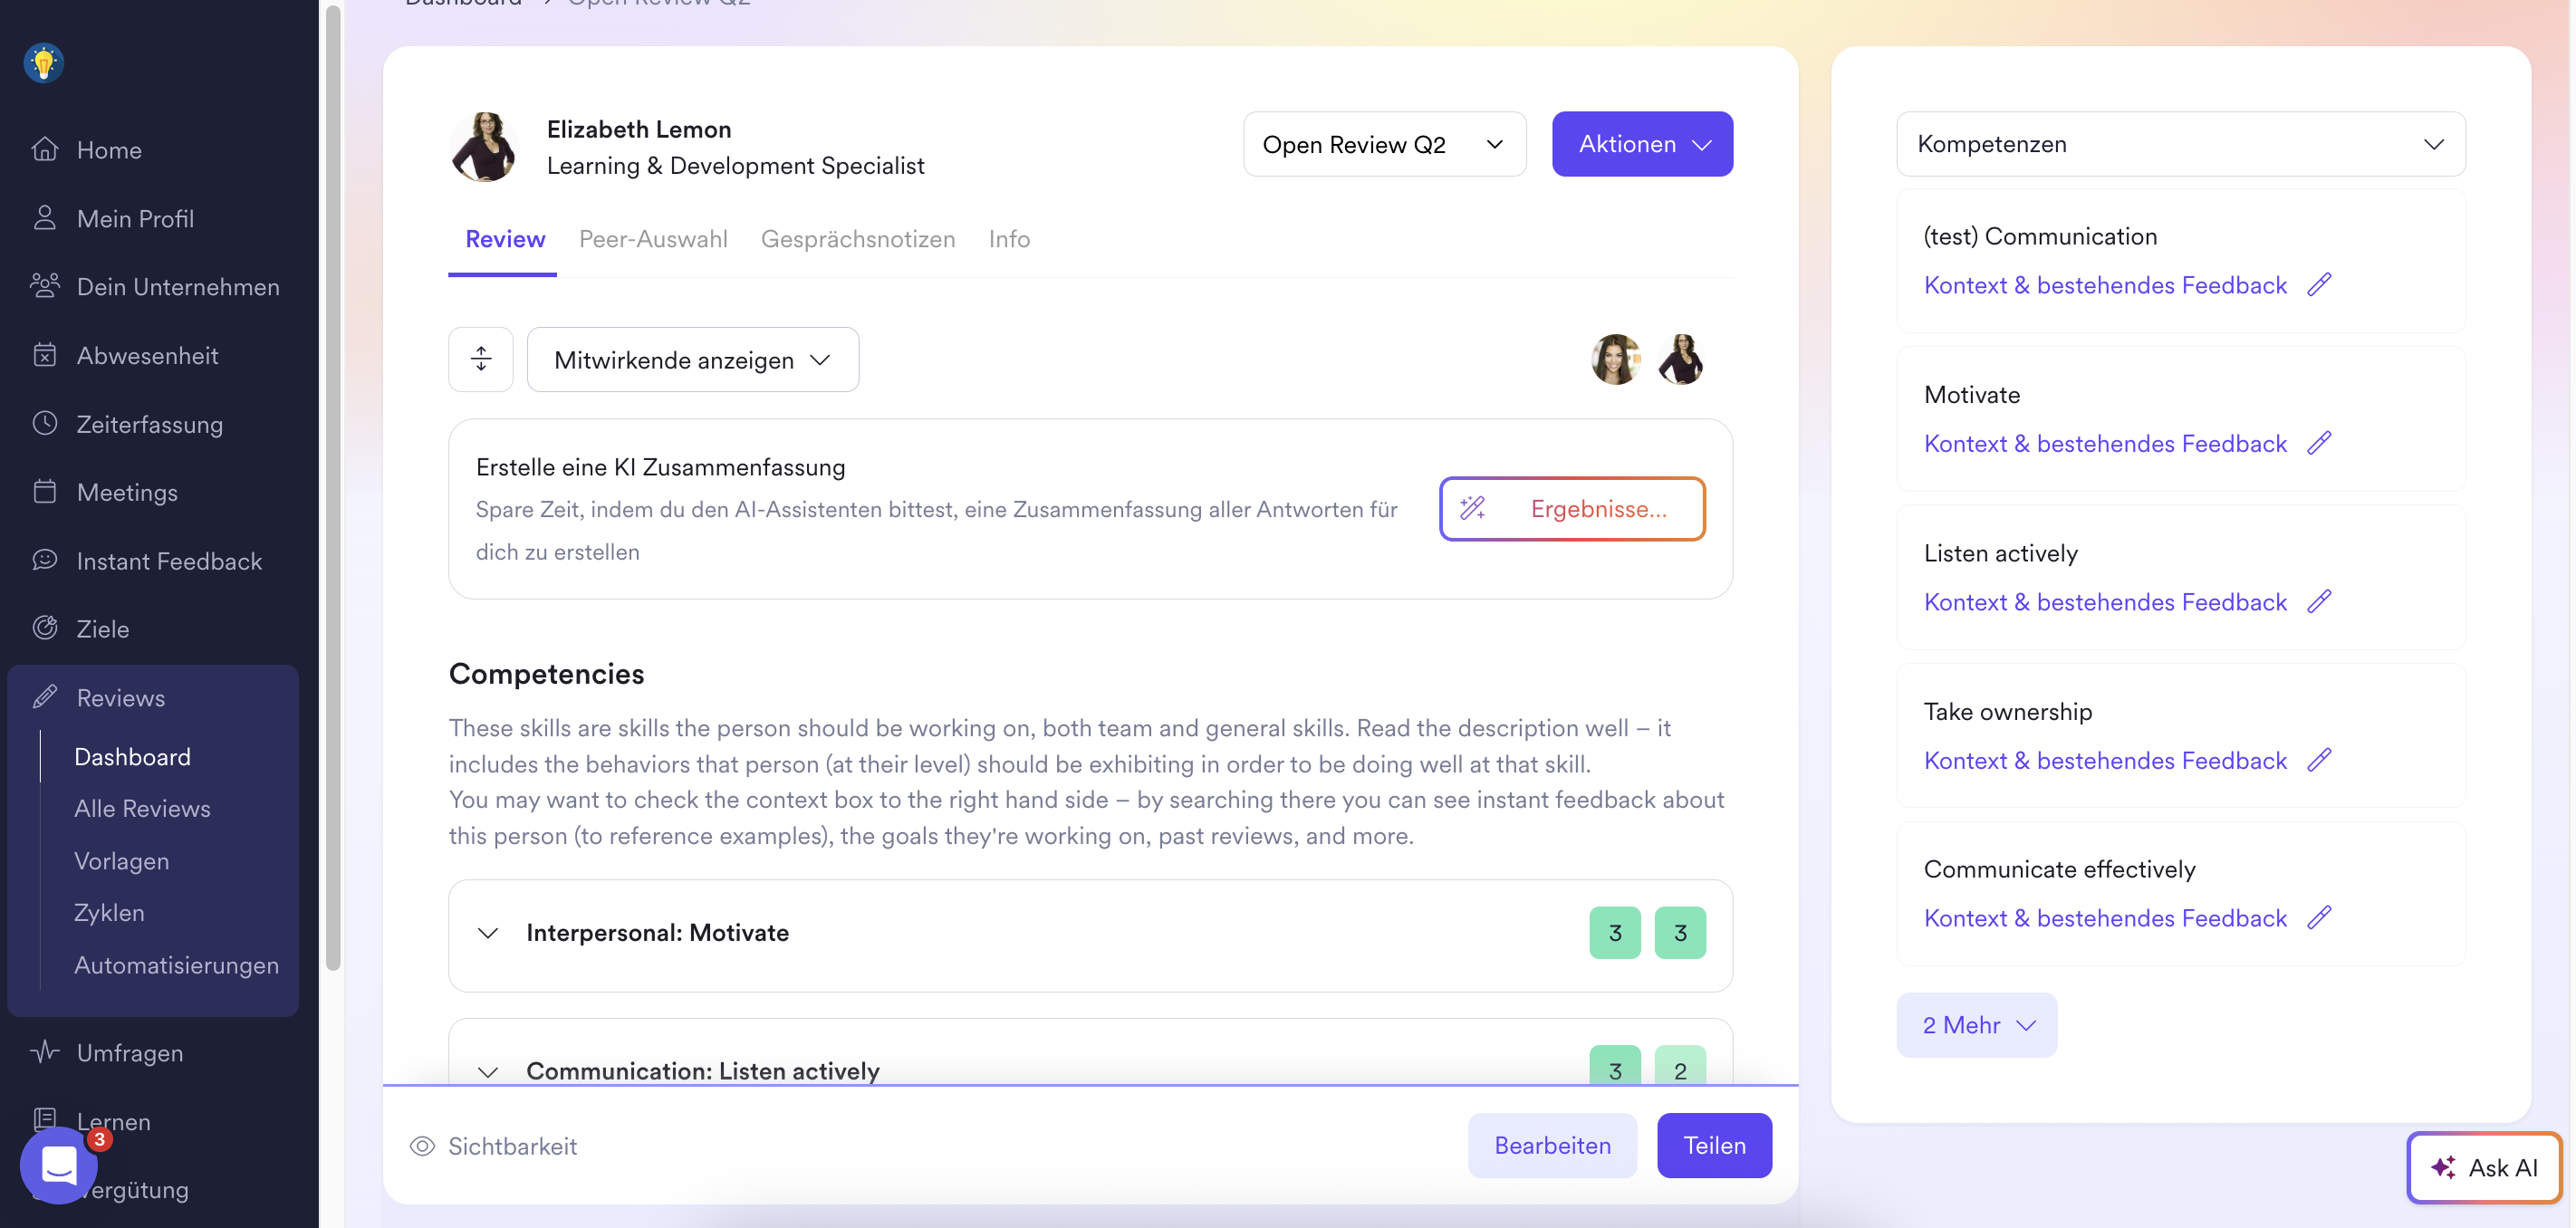Viewport: 2576px width, 1228px height.
Task: Click green score 3 badge for Motivate
Action: 1614,933
